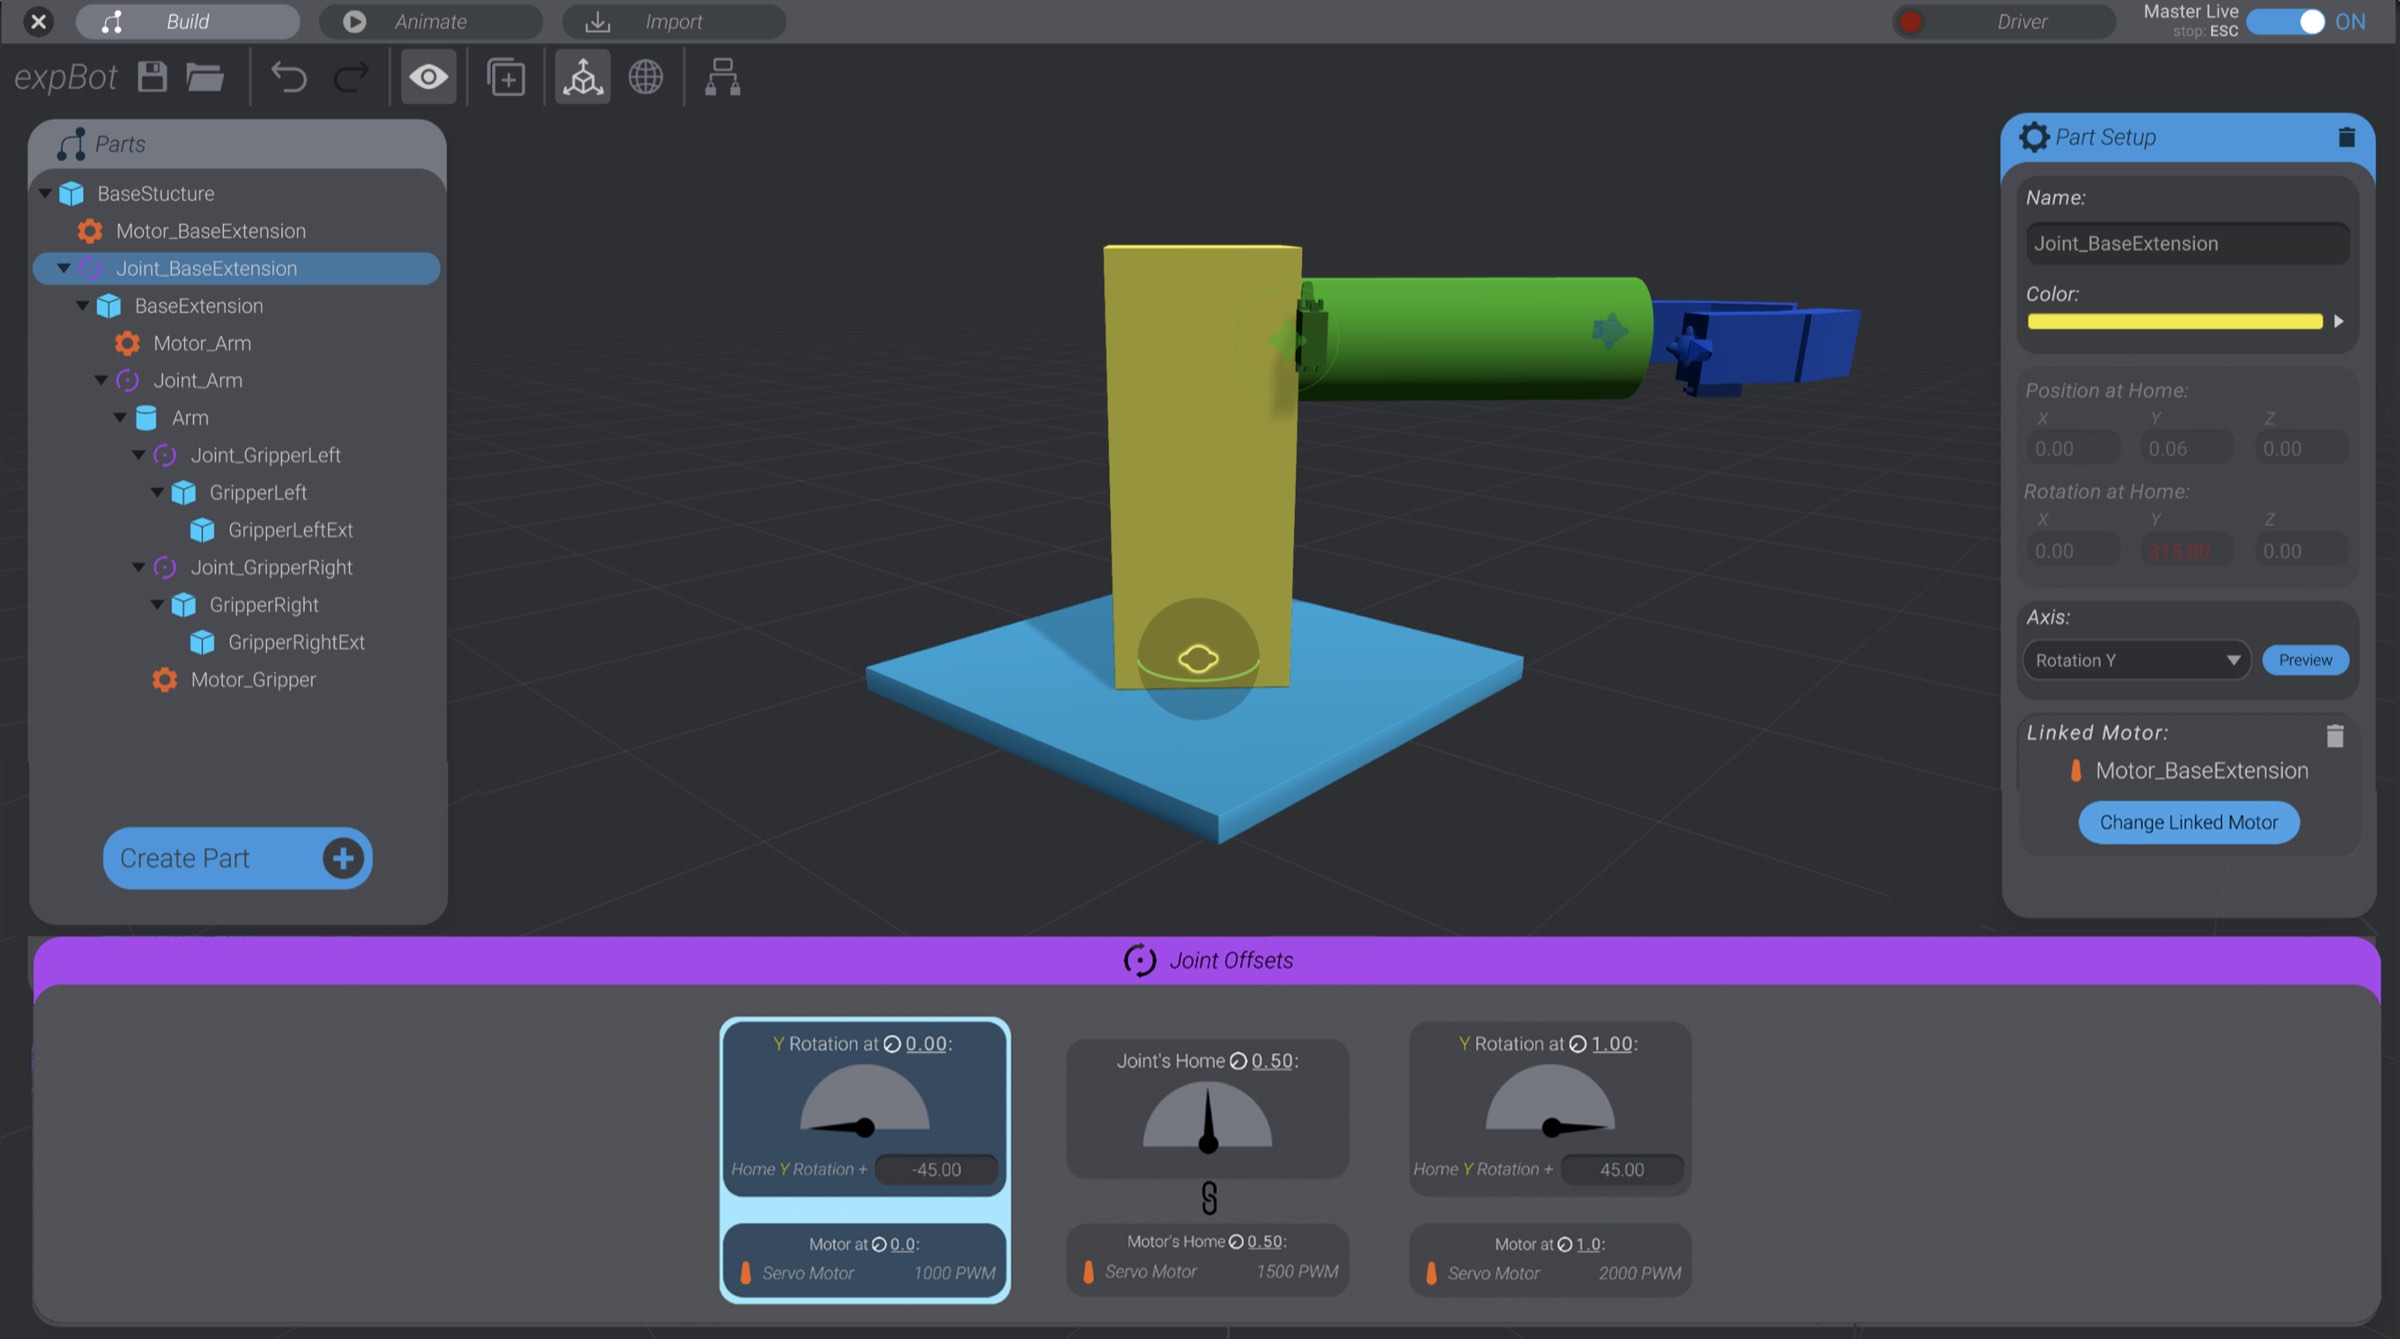This screenshot has height=1339, width=2400.
Task: Collapse the BaseExtension tree node
Action: 83,306
